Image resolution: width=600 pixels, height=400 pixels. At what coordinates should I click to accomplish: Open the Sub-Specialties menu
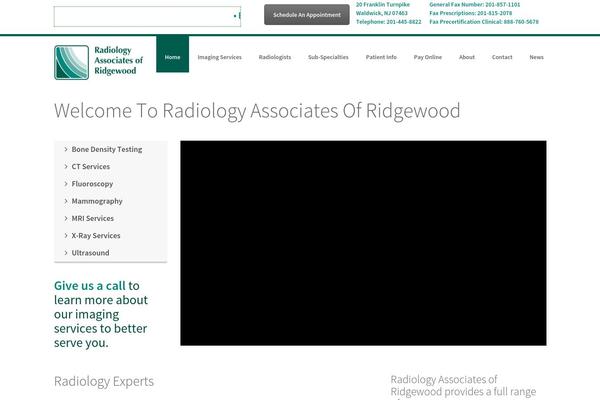[328, 57]
